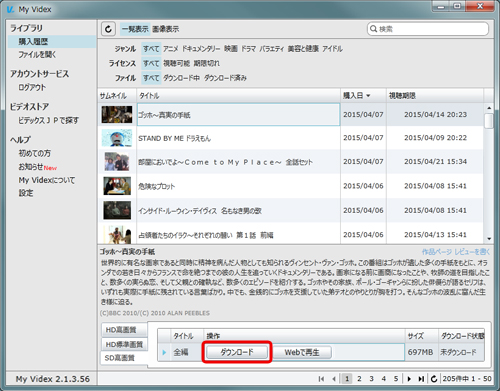This screenshot has height=391, width=500.
Task: Click list scrollbar up arrow
Action: [x=489, y=108]
